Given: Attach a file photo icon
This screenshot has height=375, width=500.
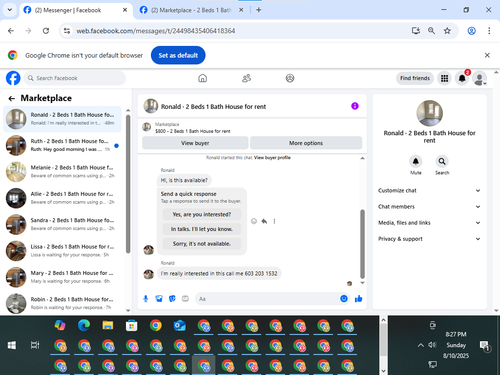Looking at the screenshot, I should coord(159,299).
